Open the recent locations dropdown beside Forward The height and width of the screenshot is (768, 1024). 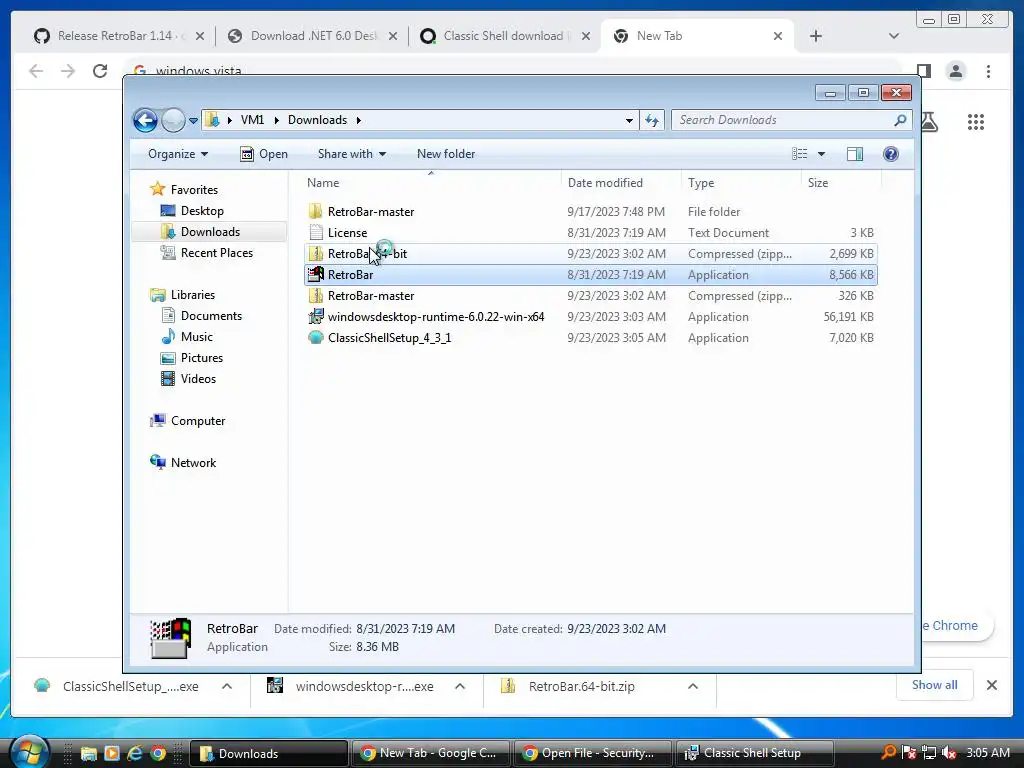(x=193, y=121)
